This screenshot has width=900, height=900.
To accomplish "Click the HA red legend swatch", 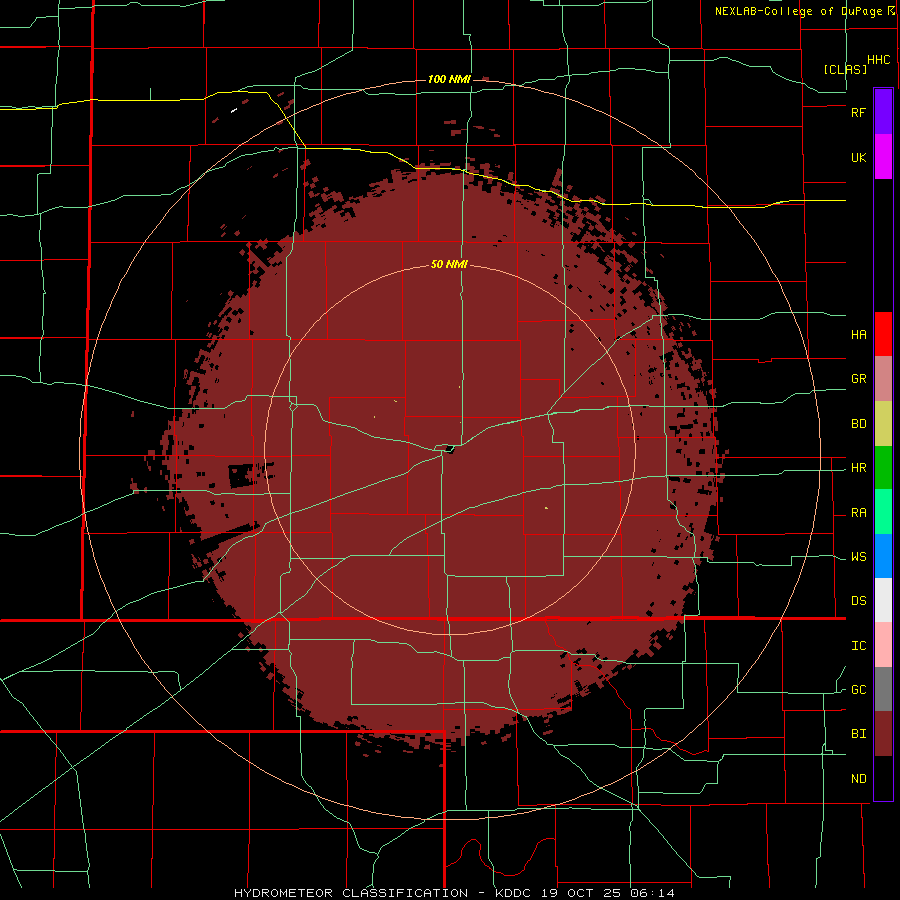I will click(883, 334).
